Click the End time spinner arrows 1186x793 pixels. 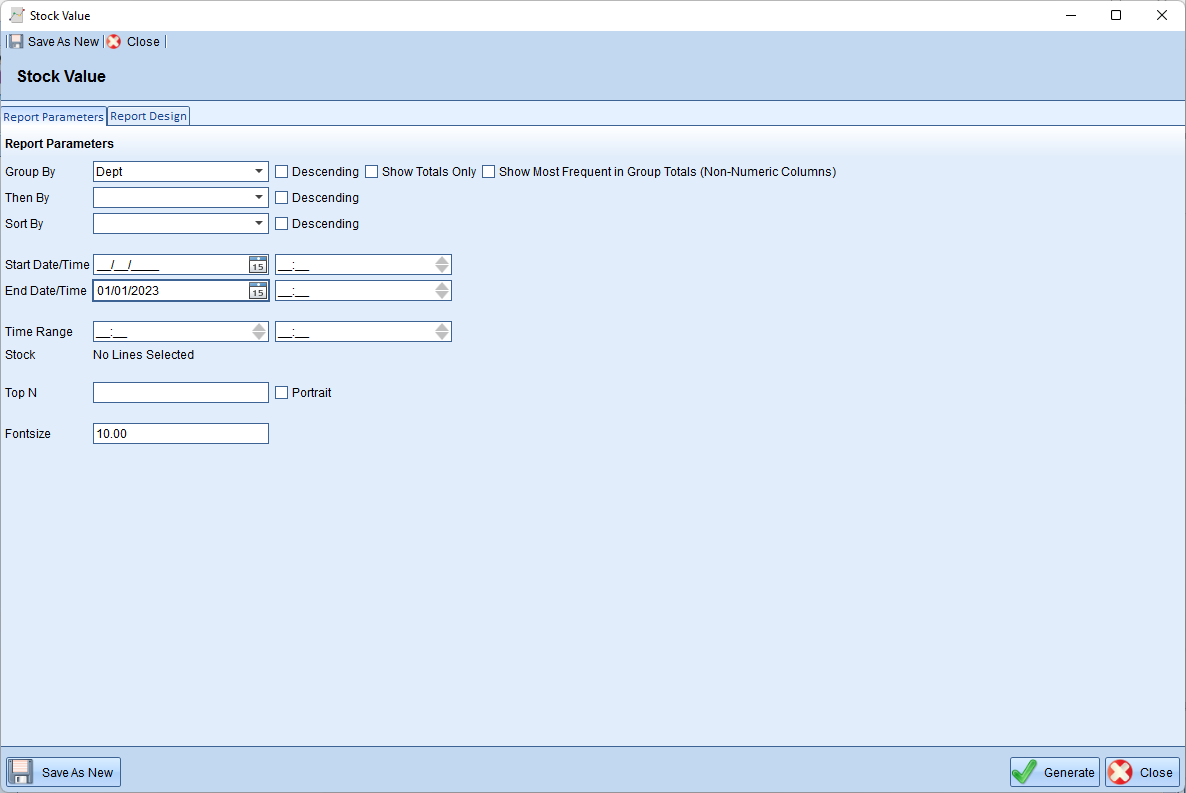[x=442, y=291]
